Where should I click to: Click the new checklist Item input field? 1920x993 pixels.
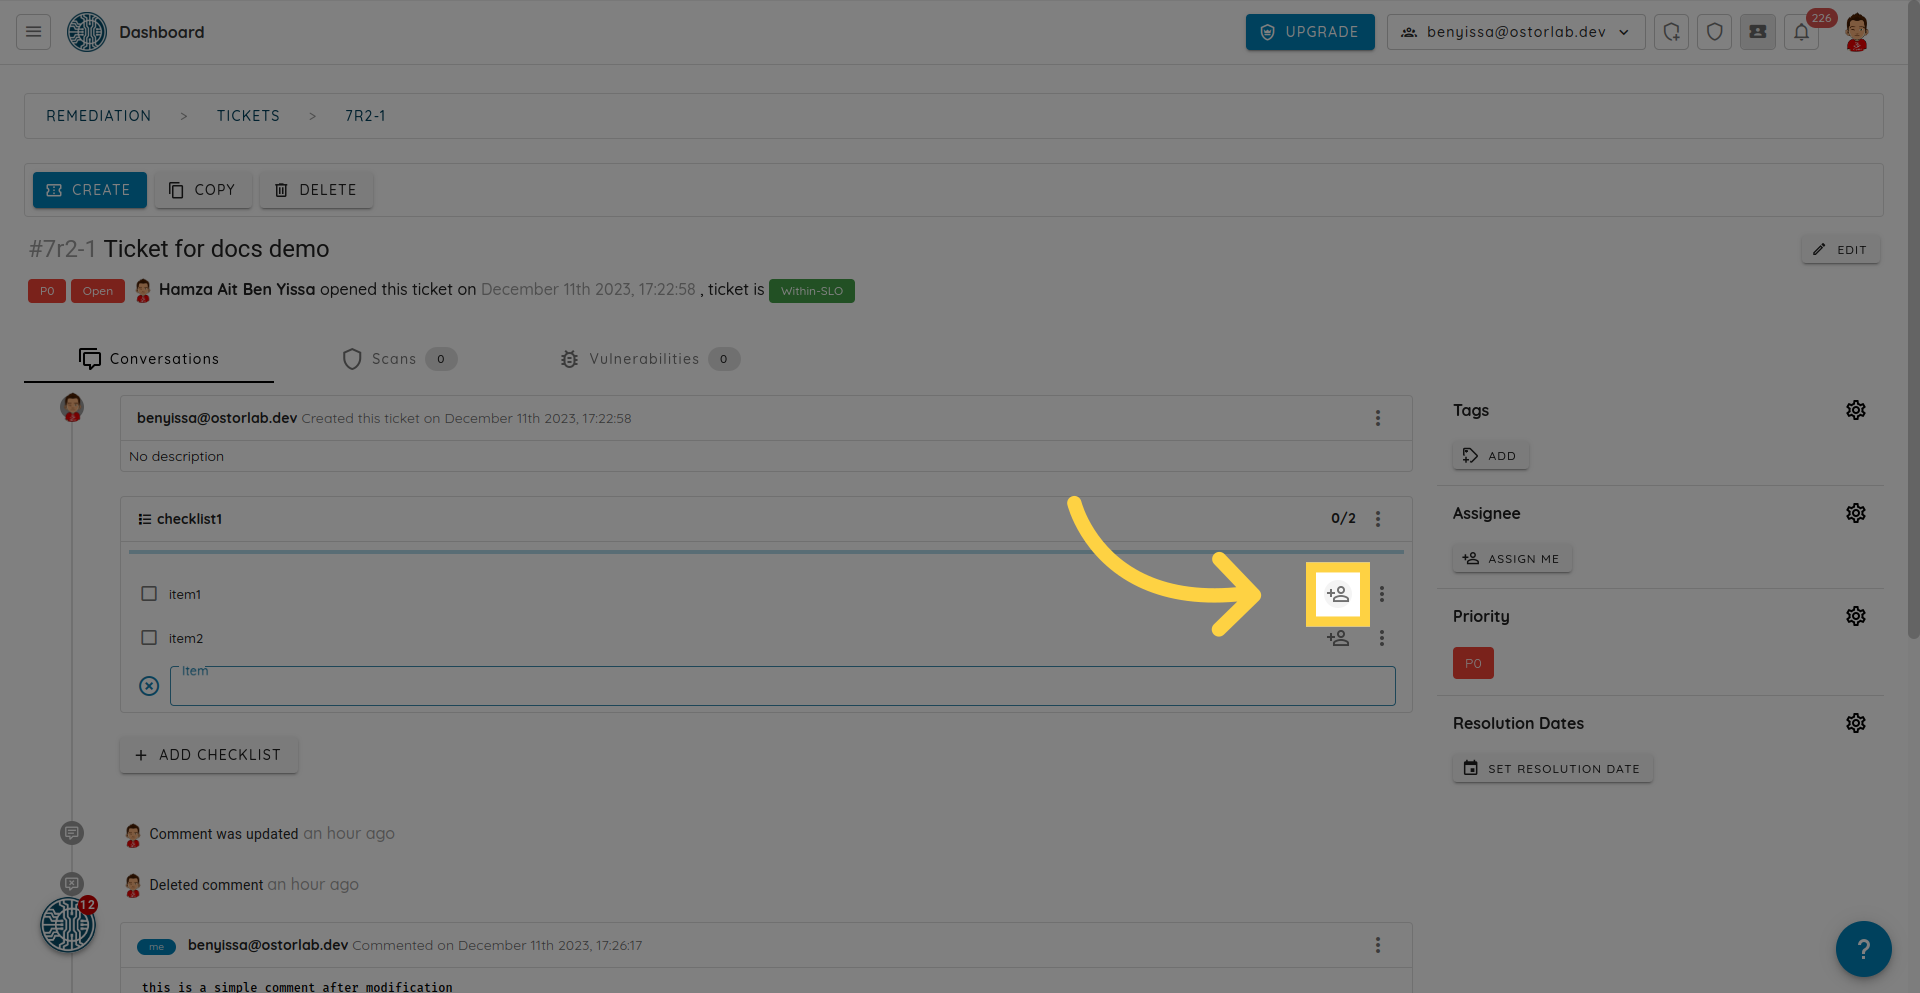[782, 687]
